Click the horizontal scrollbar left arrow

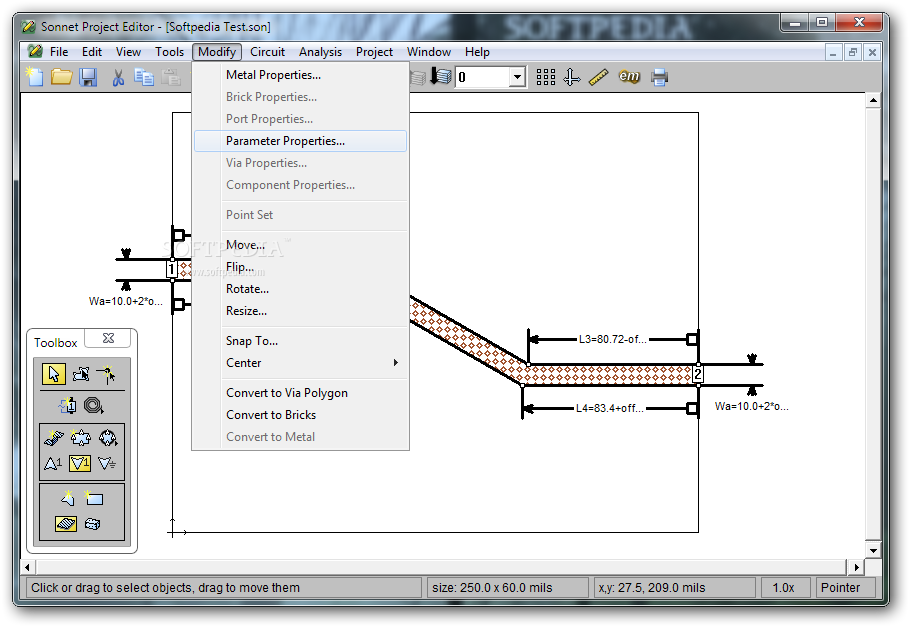[x=28, y=567]
